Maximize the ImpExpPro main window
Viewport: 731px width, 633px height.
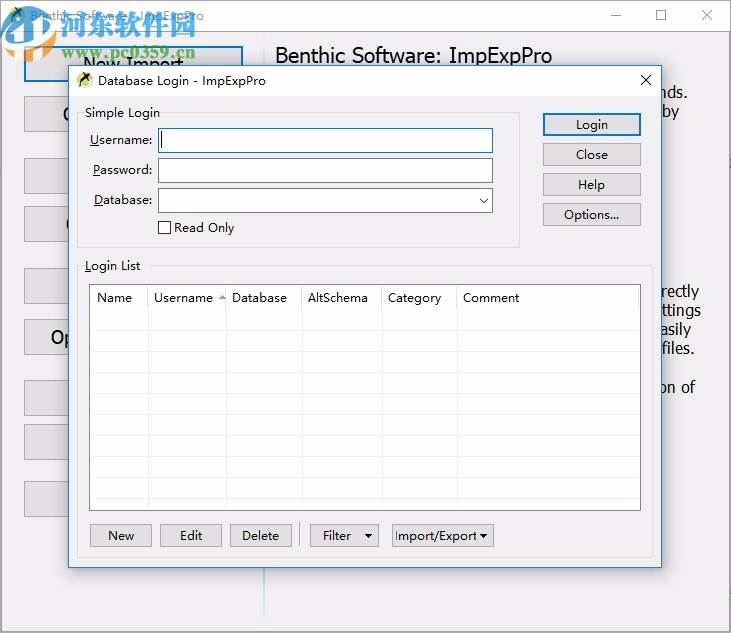tap(661, 15)
